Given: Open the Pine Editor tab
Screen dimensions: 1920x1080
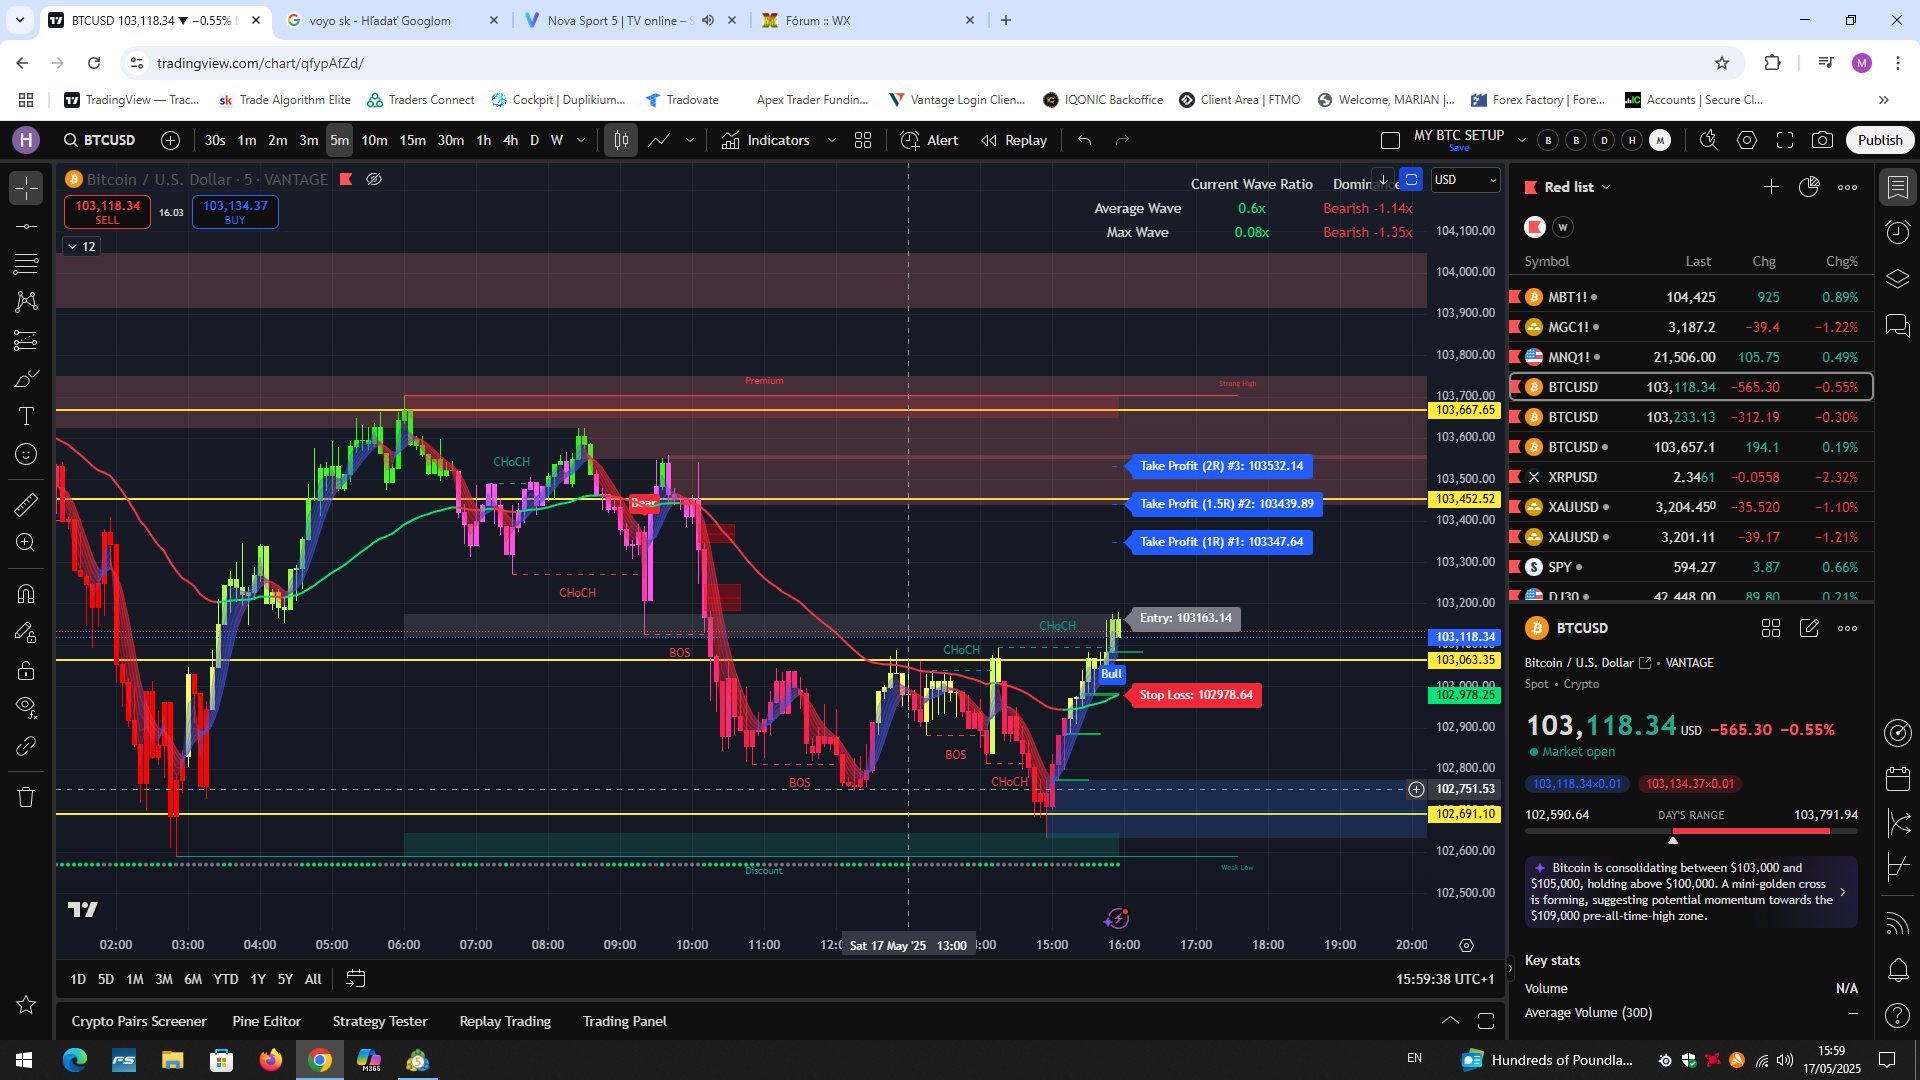Looking at the screenshot, I should coord(266,1021).
